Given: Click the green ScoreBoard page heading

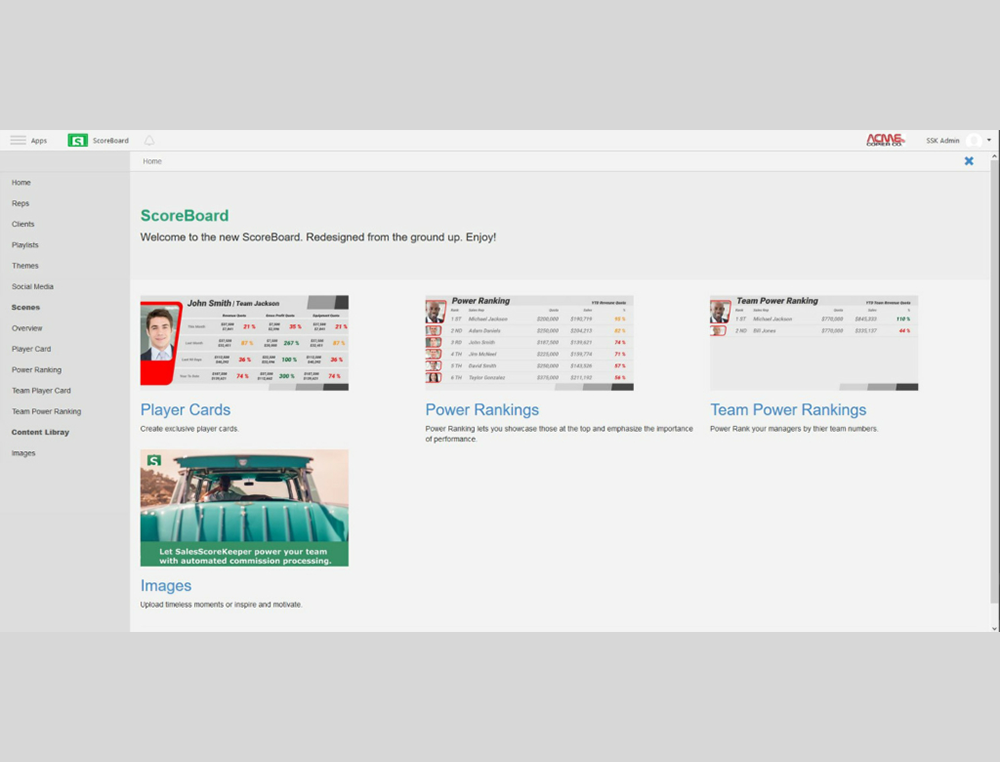Looking at the screenshot, I should [184, 216].
